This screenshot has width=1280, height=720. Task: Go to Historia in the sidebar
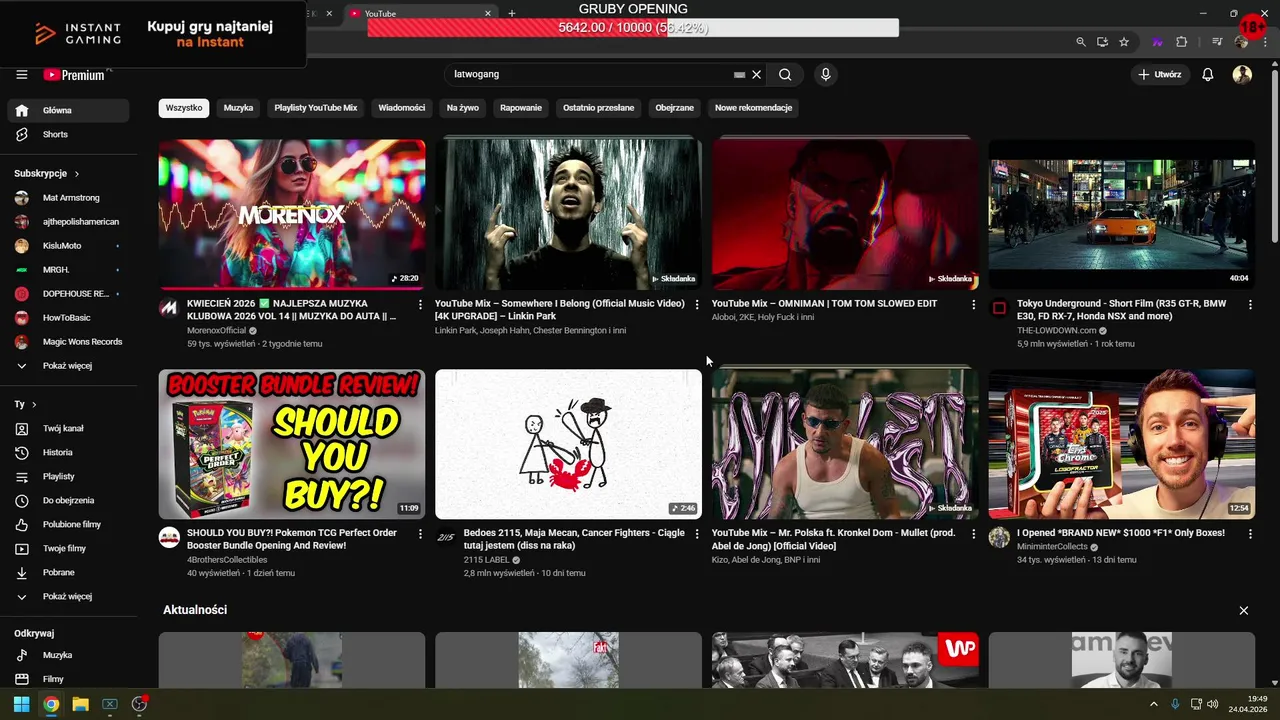[68, 452]
